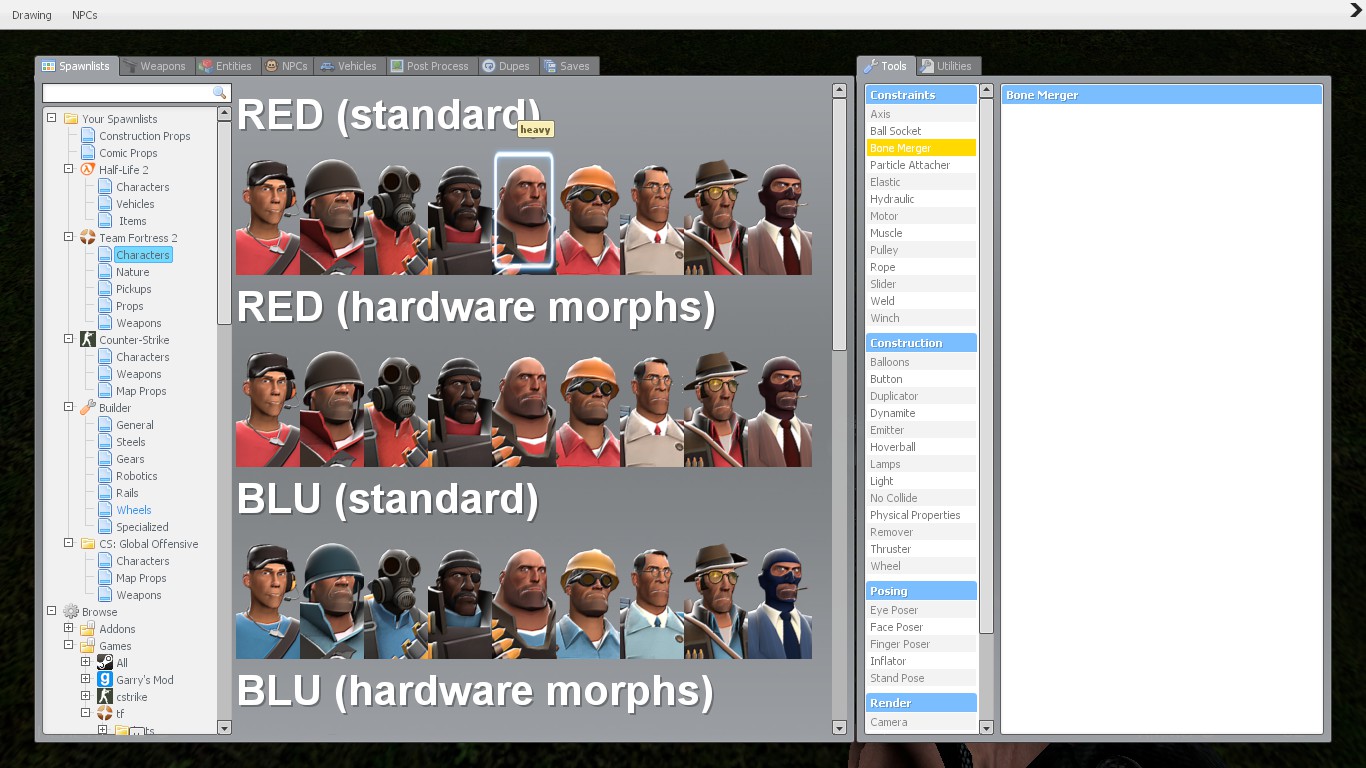This screenshot has width=1366, height=768.
Task: Open the Drawing menu
Action: (x=32, y=15)
